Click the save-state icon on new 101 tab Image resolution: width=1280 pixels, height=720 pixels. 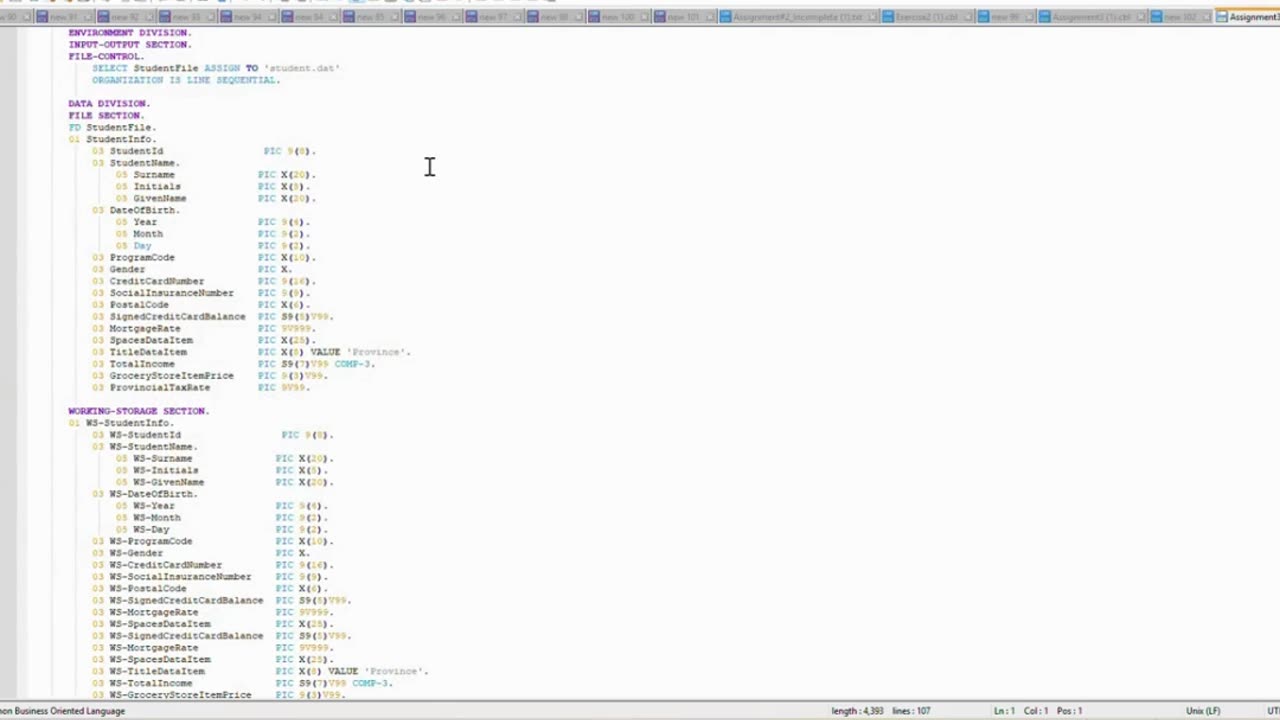660,17
